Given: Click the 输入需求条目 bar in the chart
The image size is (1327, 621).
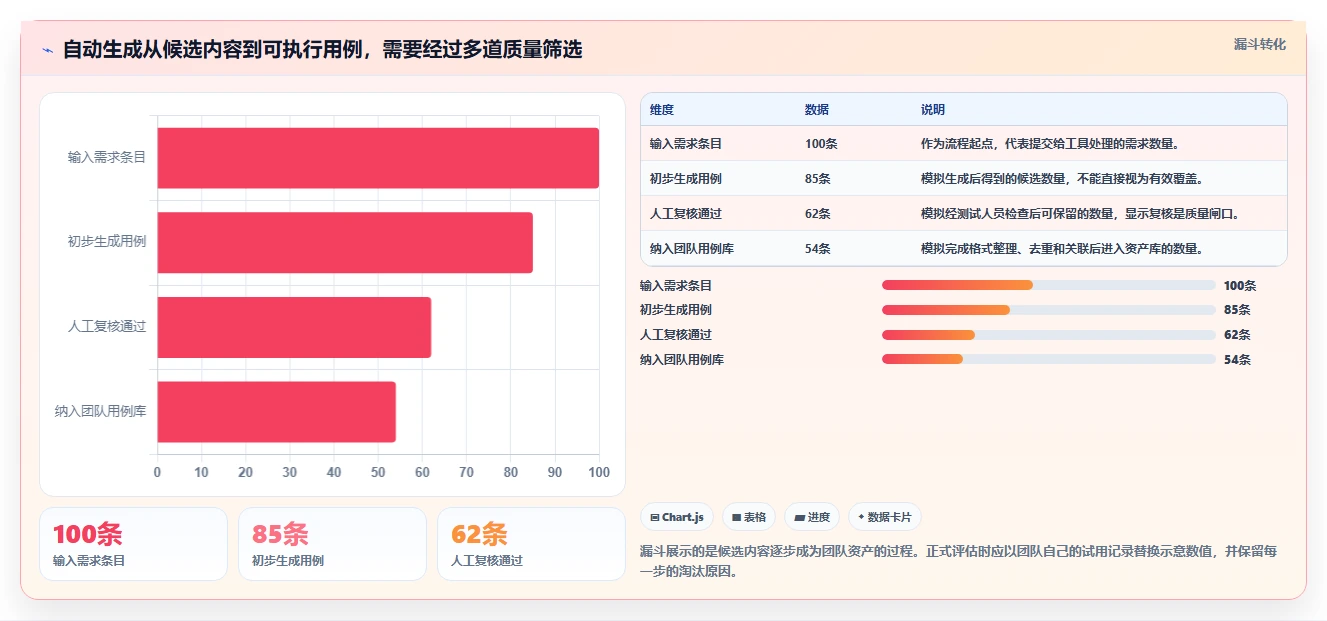Looking at the screenshot, I should pyautogui.click(x=378, y=158).
